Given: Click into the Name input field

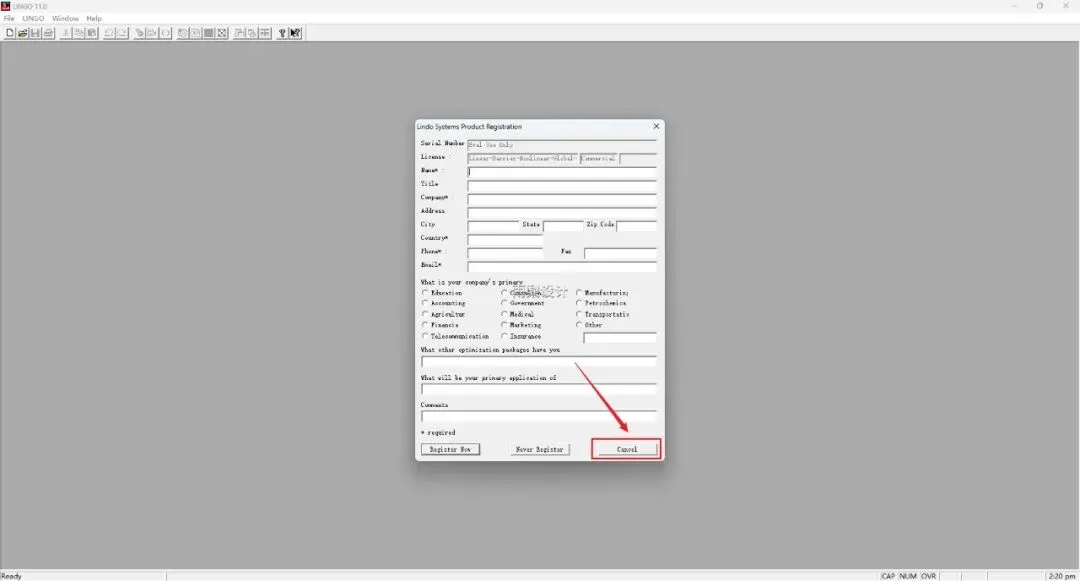Looking at the screenshot, I should click(562, 171).
